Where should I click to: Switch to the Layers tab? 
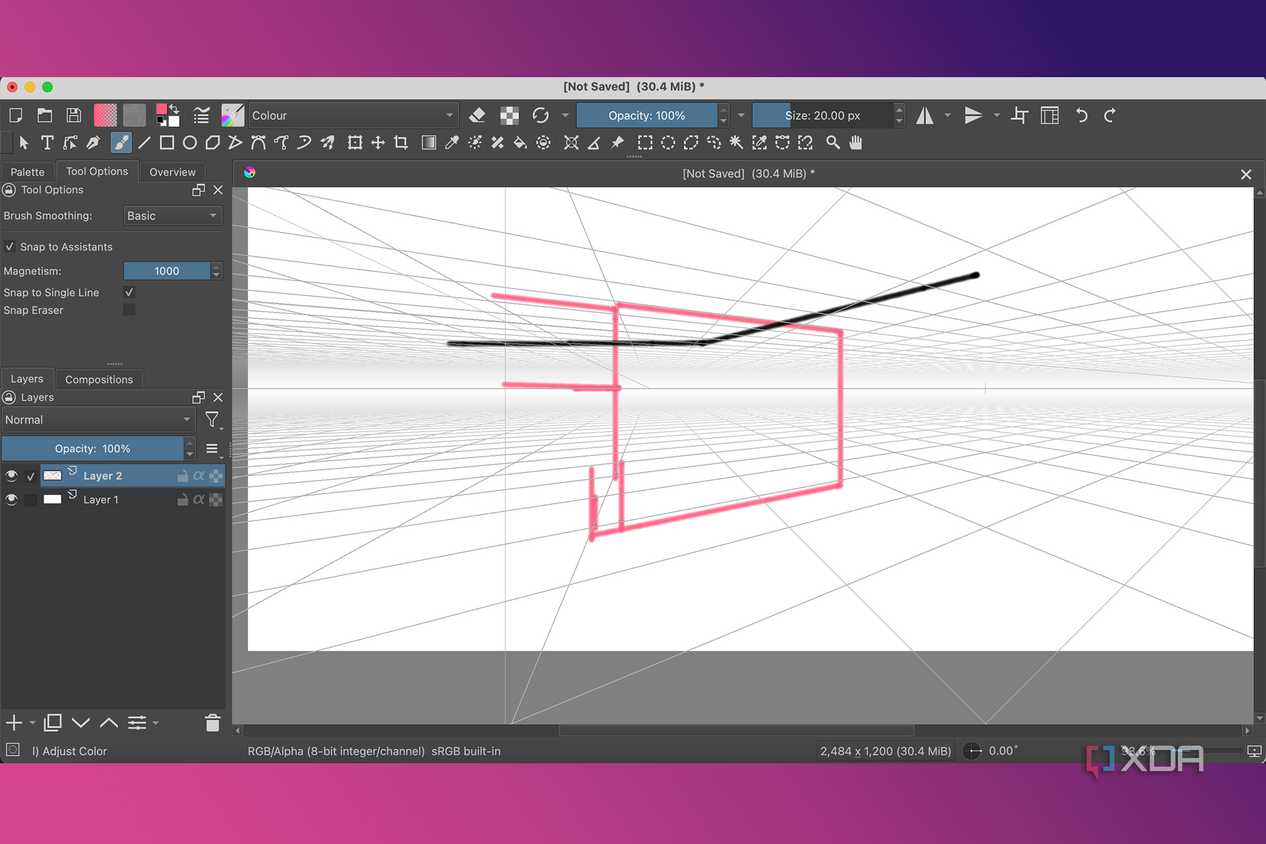[27, 379]
